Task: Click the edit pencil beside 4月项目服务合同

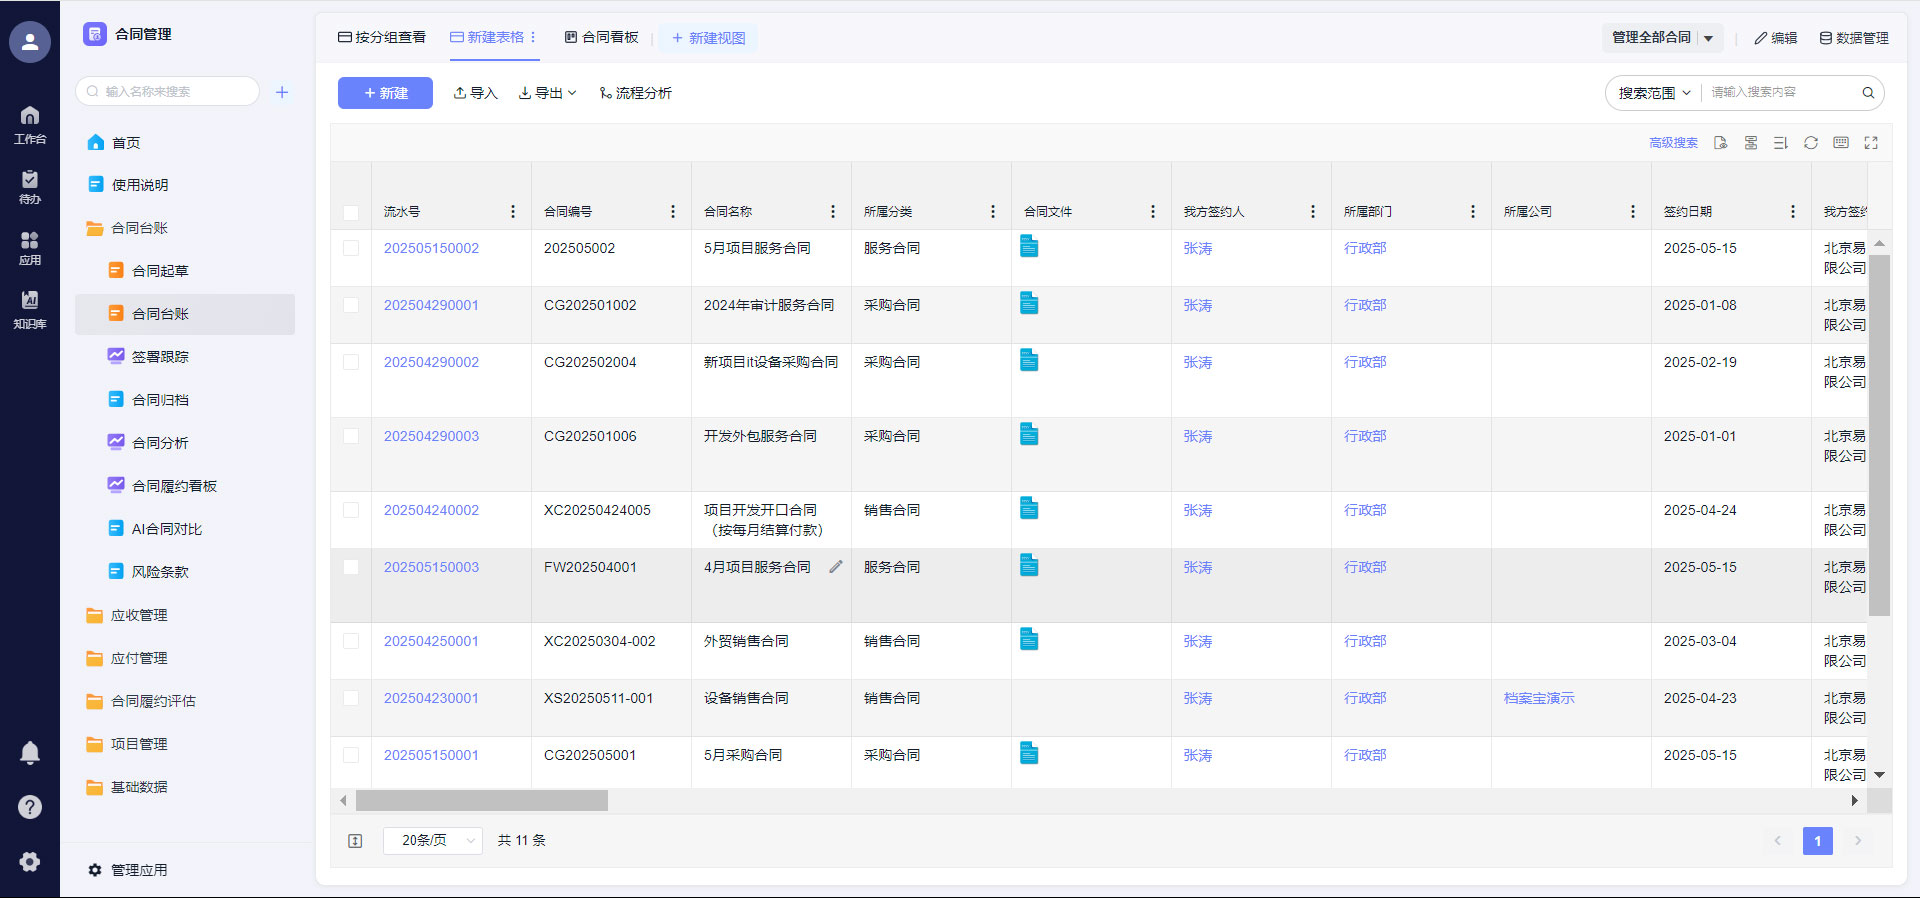Action: (836, 567)
